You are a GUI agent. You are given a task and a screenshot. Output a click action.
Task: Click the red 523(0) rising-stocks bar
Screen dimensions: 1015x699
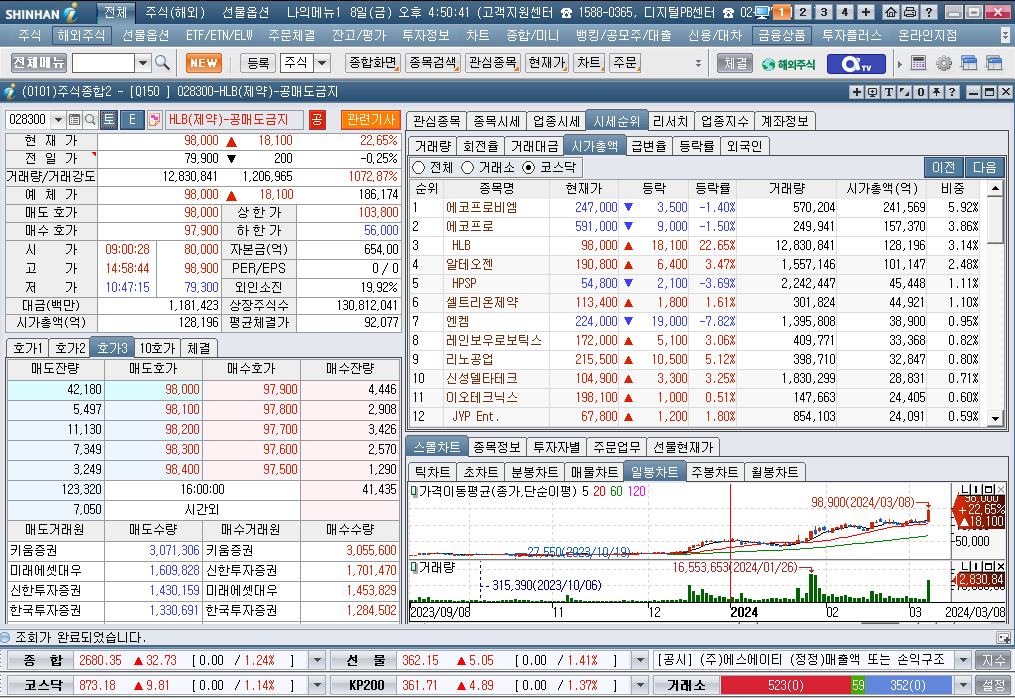pos(785,685)
